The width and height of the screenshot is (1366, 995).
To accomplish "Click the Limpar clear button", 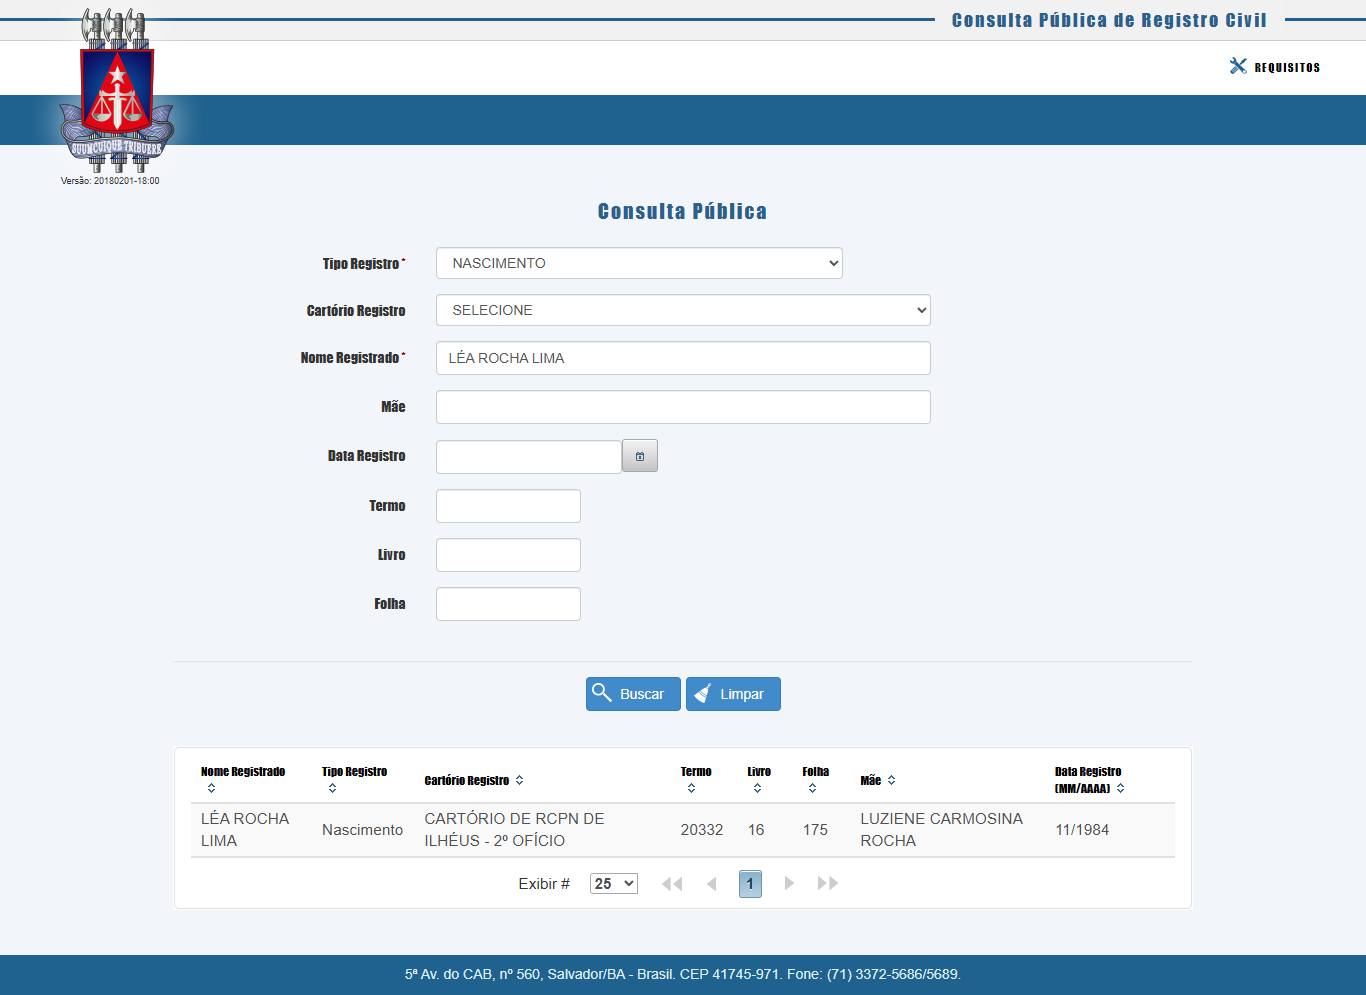I will pos(733,694).
